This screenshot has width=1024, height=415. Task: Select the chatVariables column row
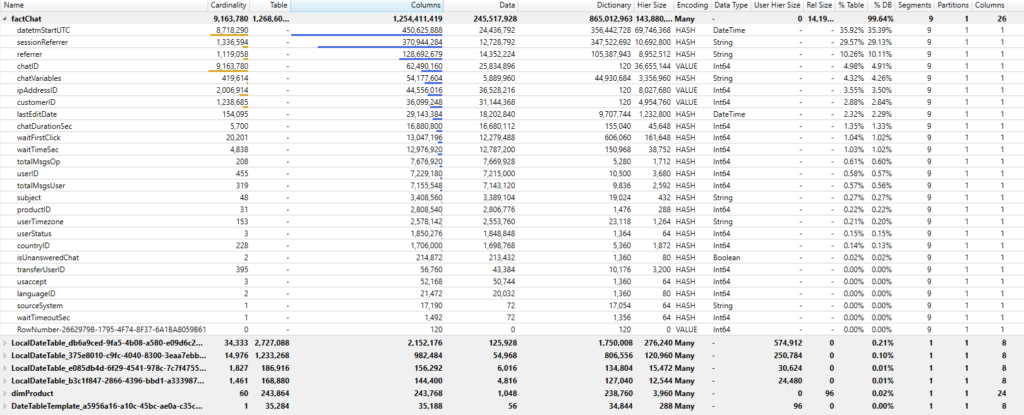pos(512,78)
